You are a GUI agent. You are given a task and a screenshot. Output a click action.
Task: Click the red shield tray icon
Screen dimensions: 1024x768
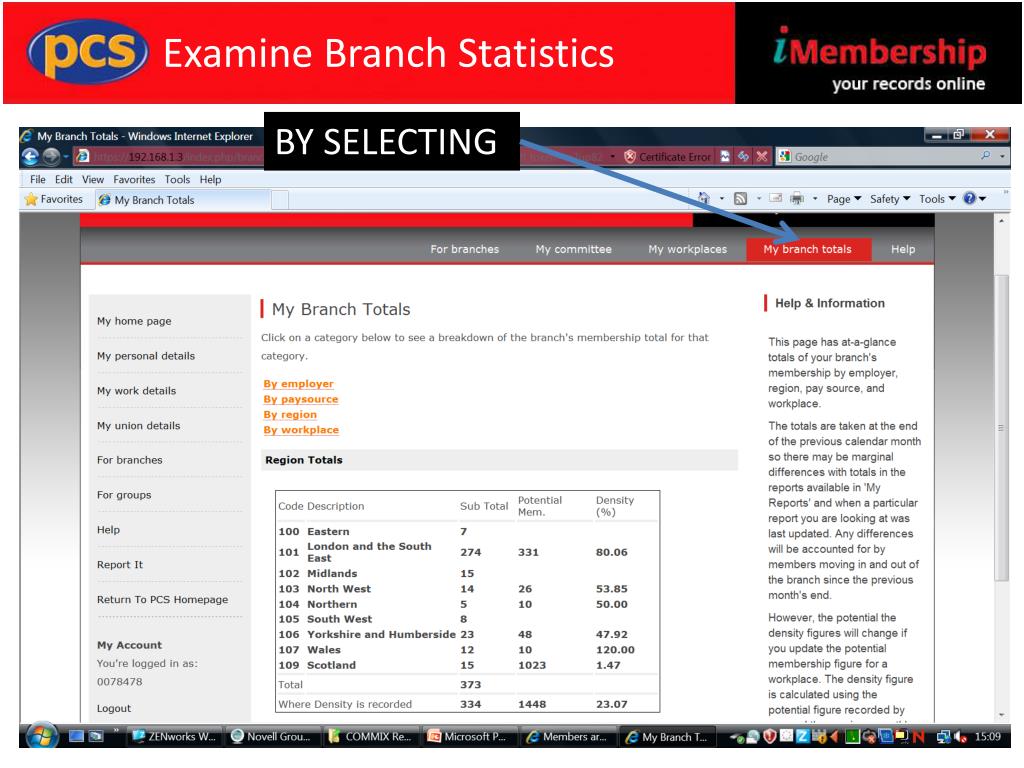pyautogui.click(x=769, y=737)
